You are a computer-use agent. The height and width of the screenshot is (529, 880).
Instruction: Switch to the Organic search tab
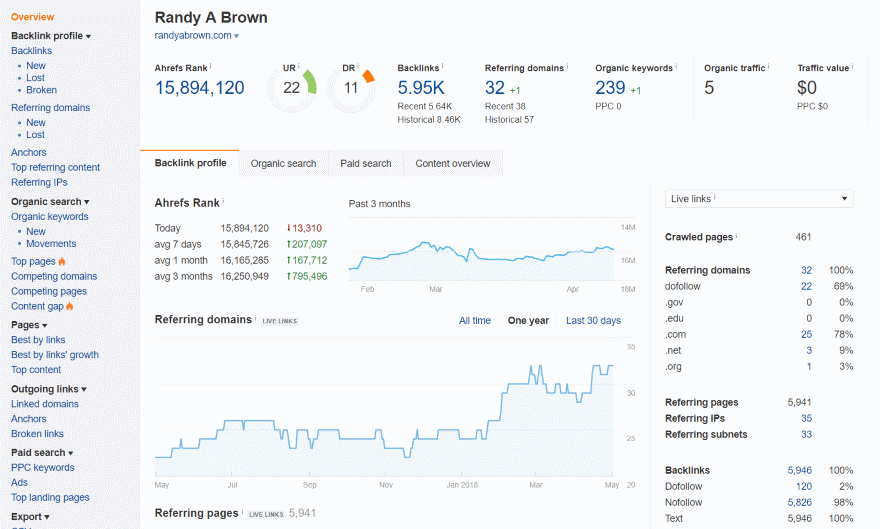283,164
